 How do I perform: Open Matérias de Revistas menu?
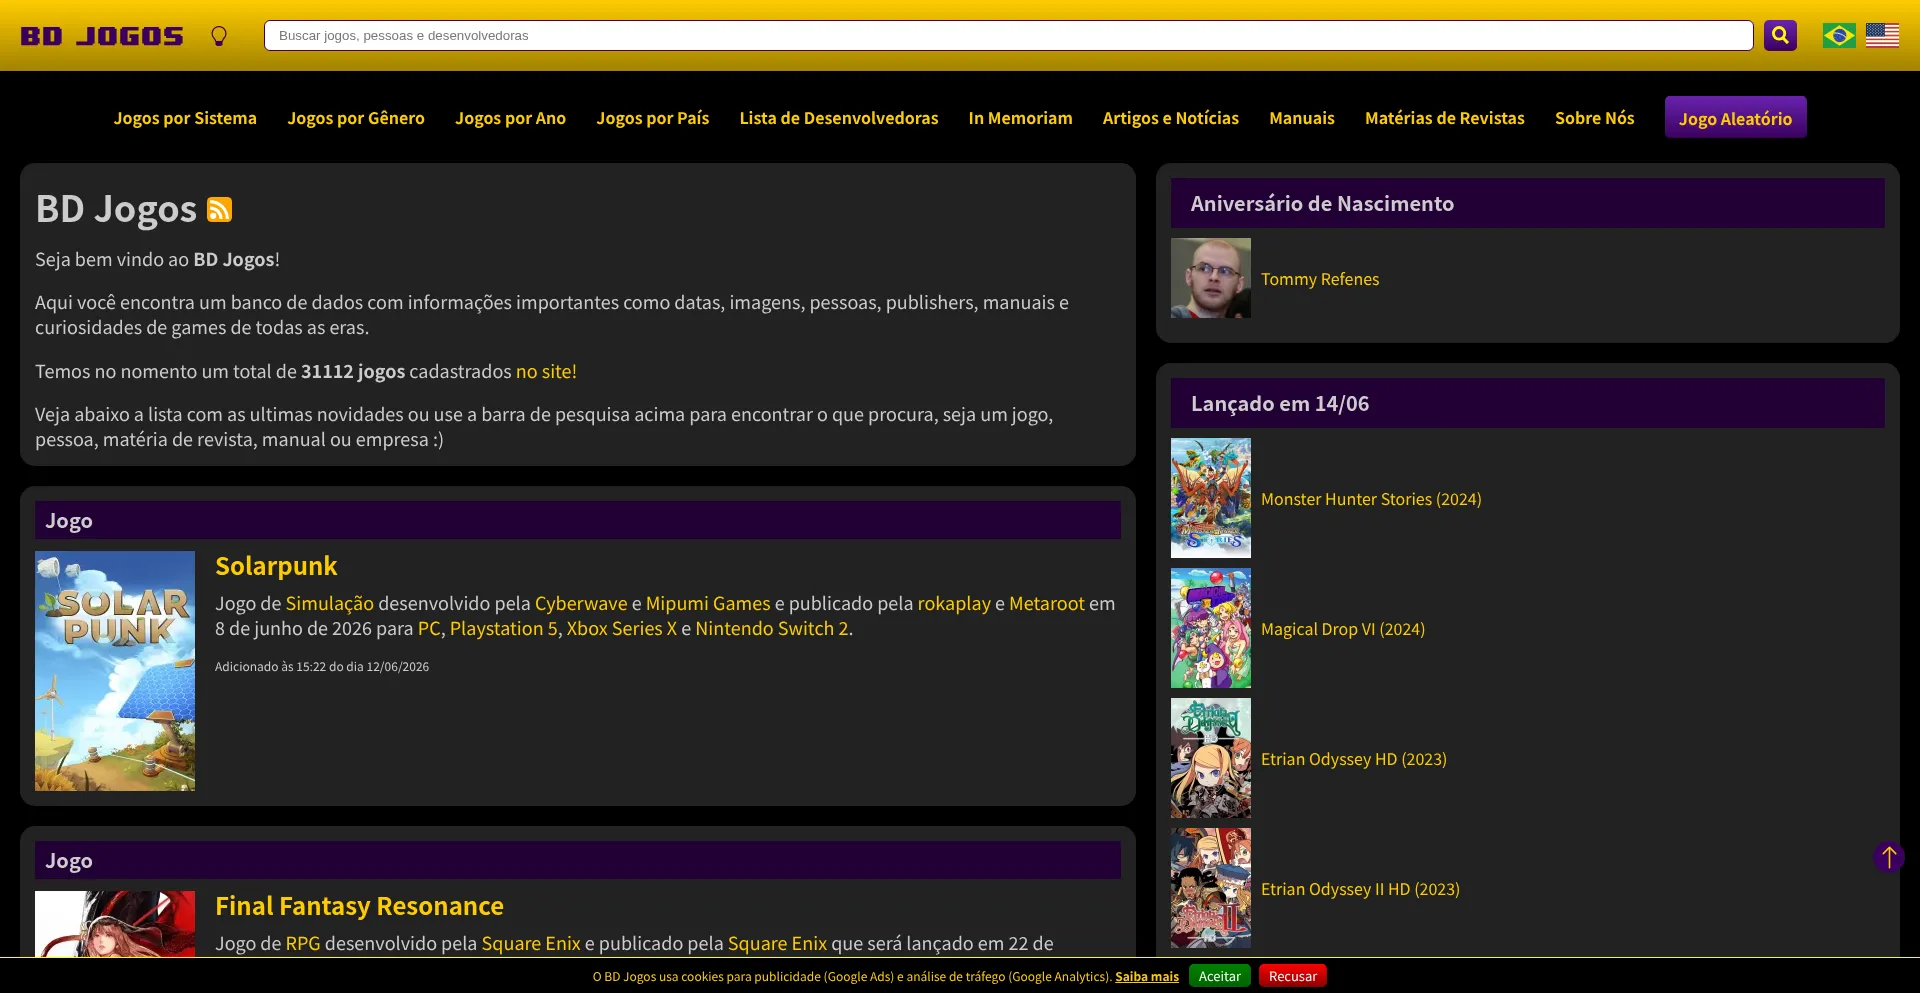1445,118
